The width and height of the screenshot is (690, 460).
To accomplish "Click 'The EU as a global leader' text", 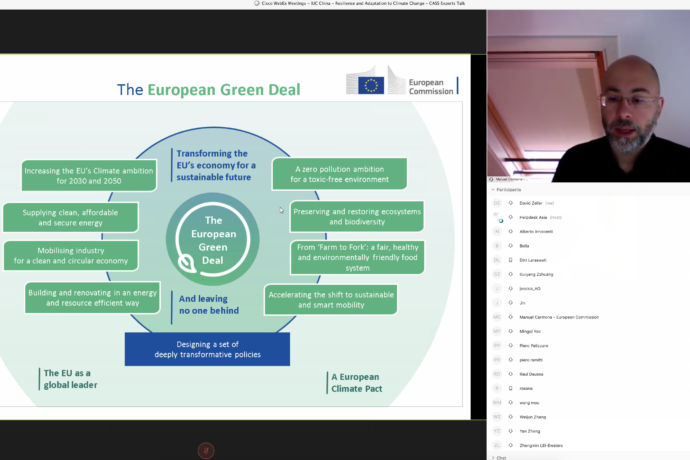I will coord(70,379).
